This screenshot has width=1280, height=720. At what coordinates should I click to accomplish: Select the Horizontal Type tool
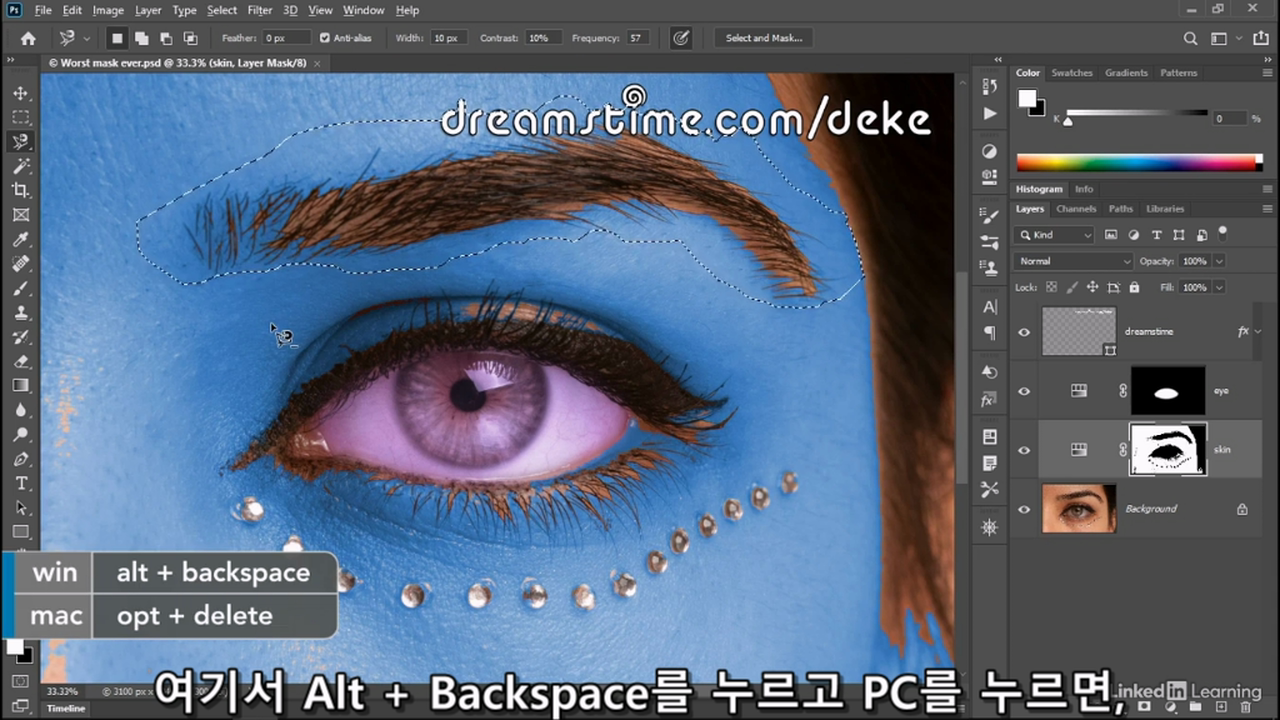point(21,483)
